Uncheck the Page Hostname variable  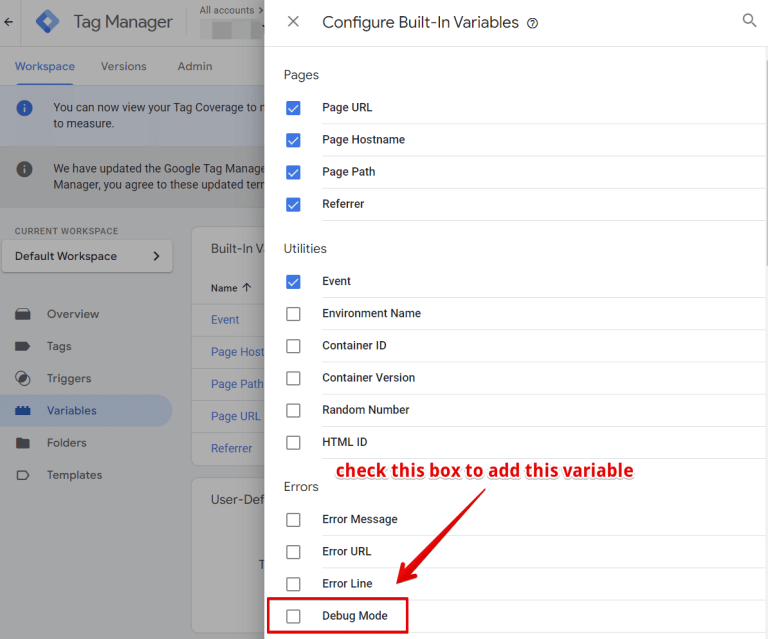click(x=293, y=140)
